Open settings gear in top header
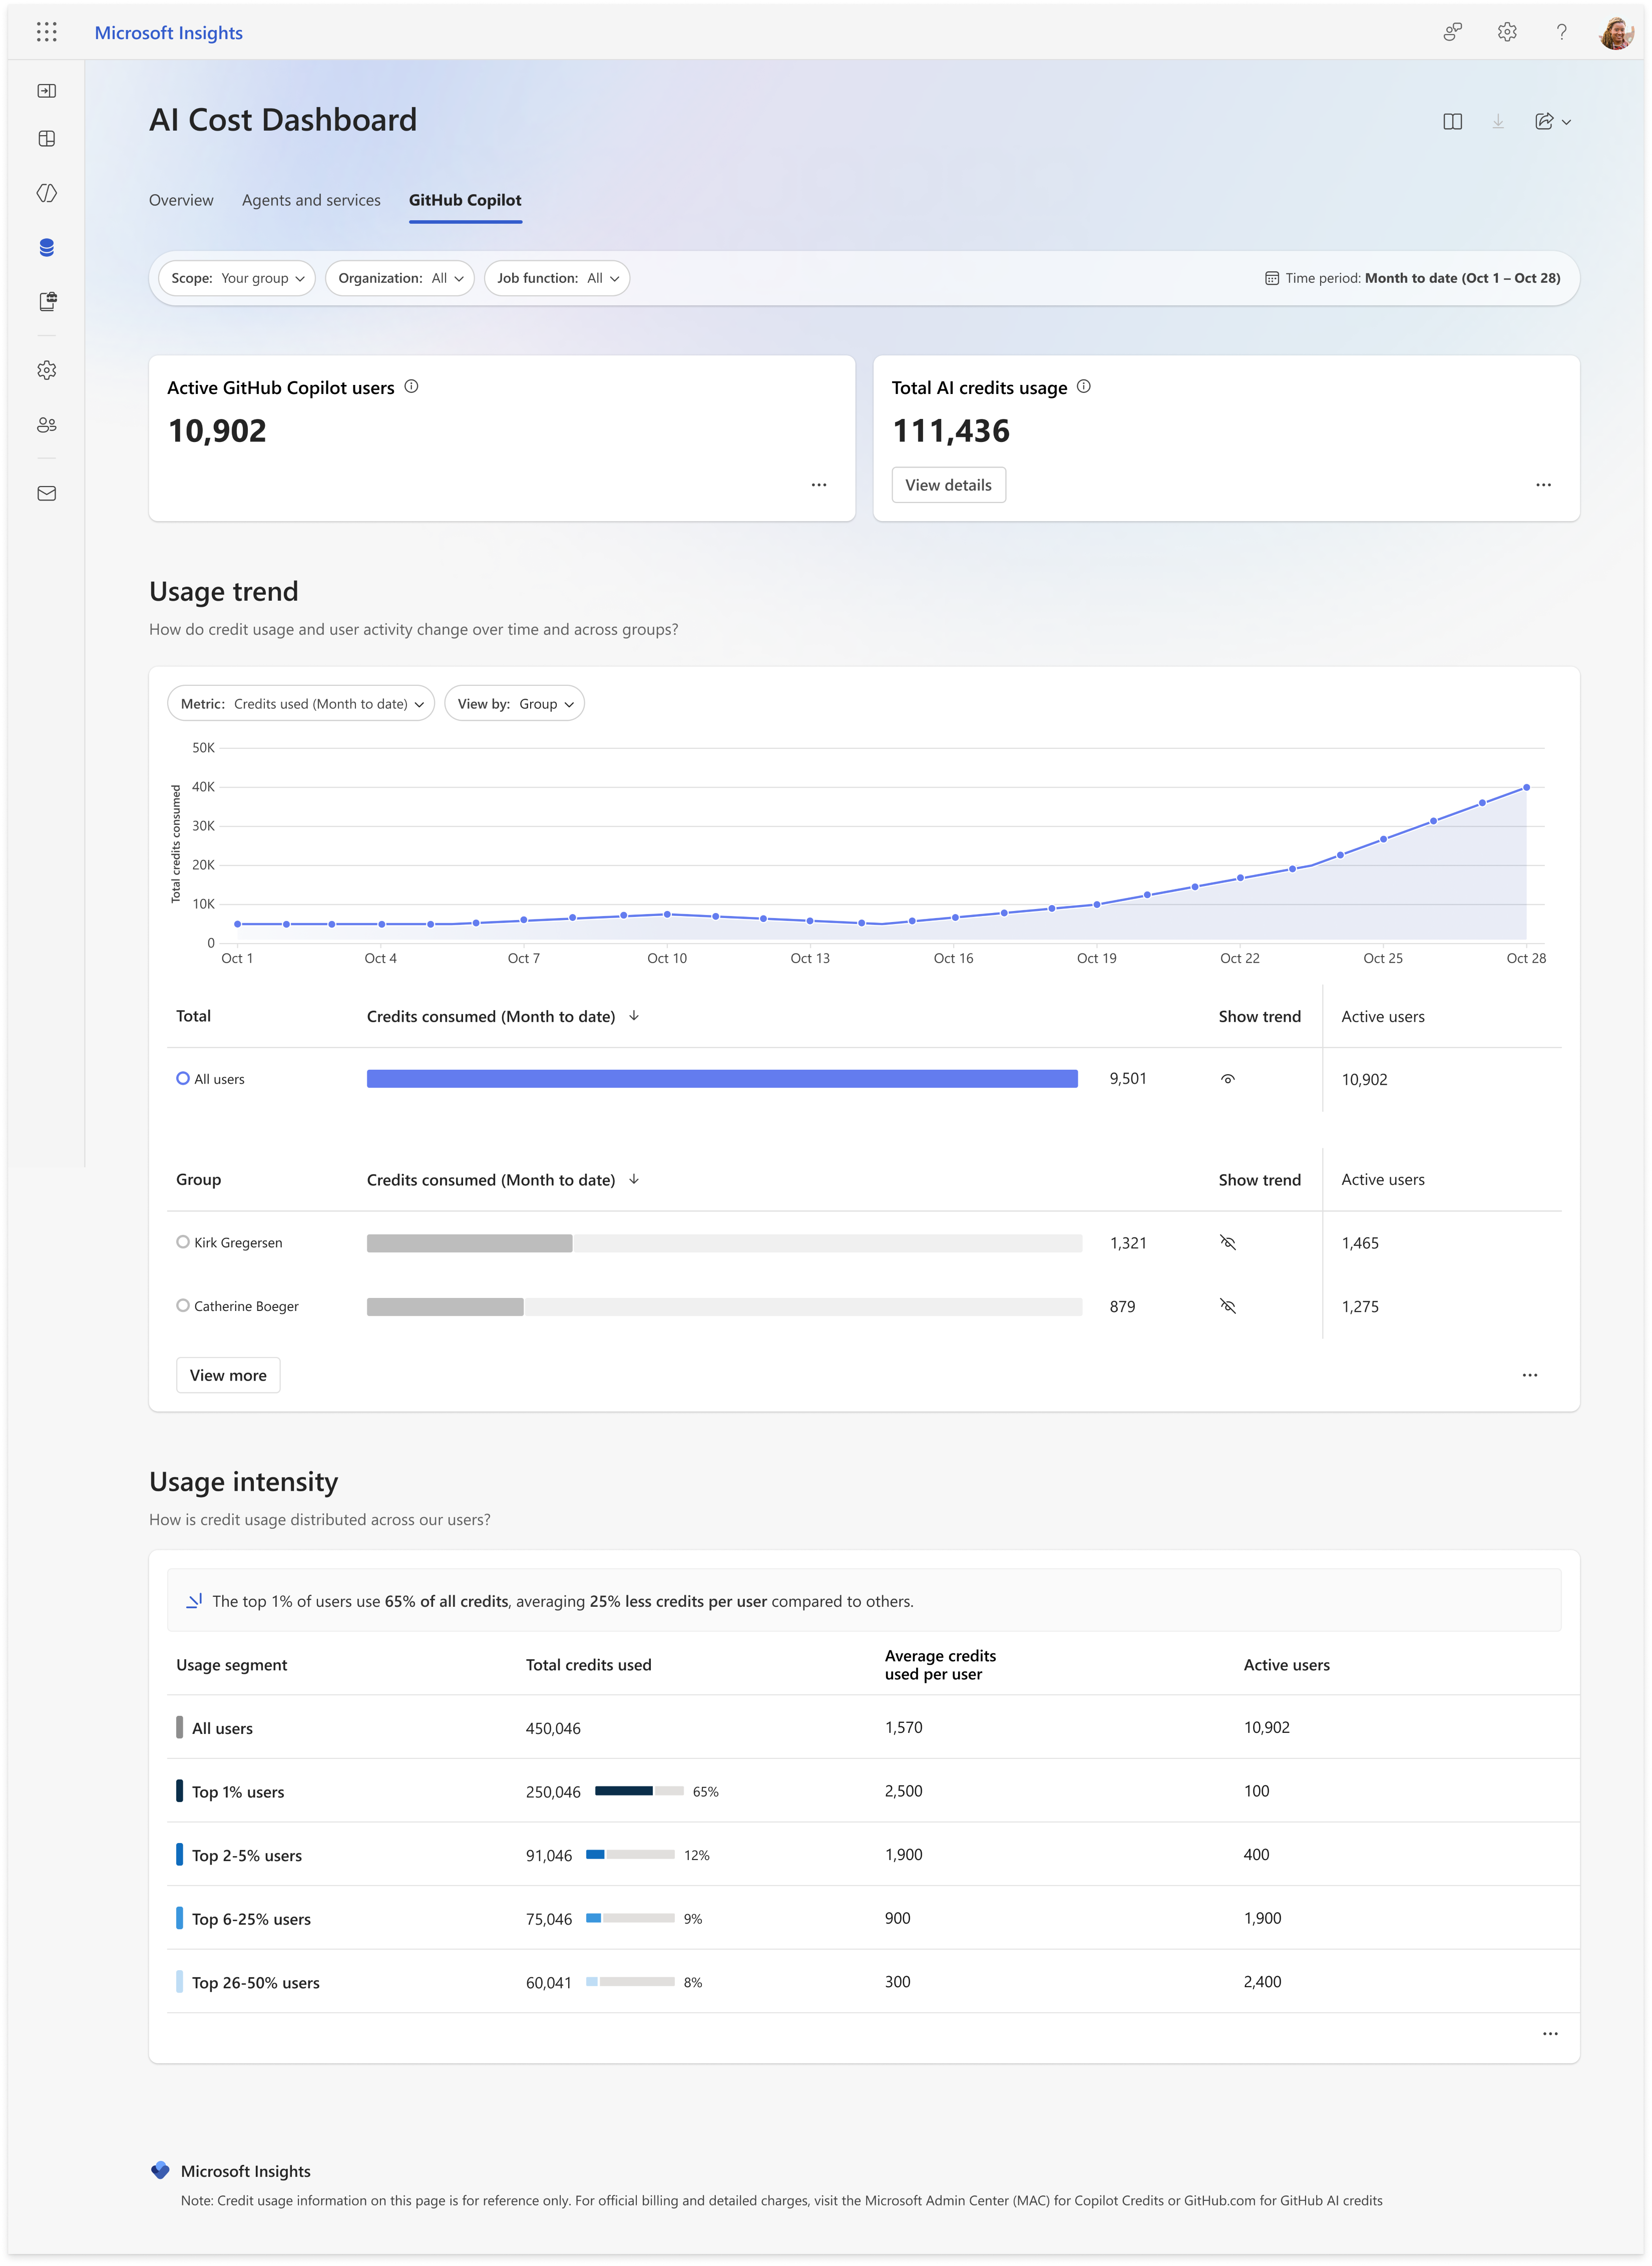Screen dimensions: 1652x2266 tap(1507, 32)
